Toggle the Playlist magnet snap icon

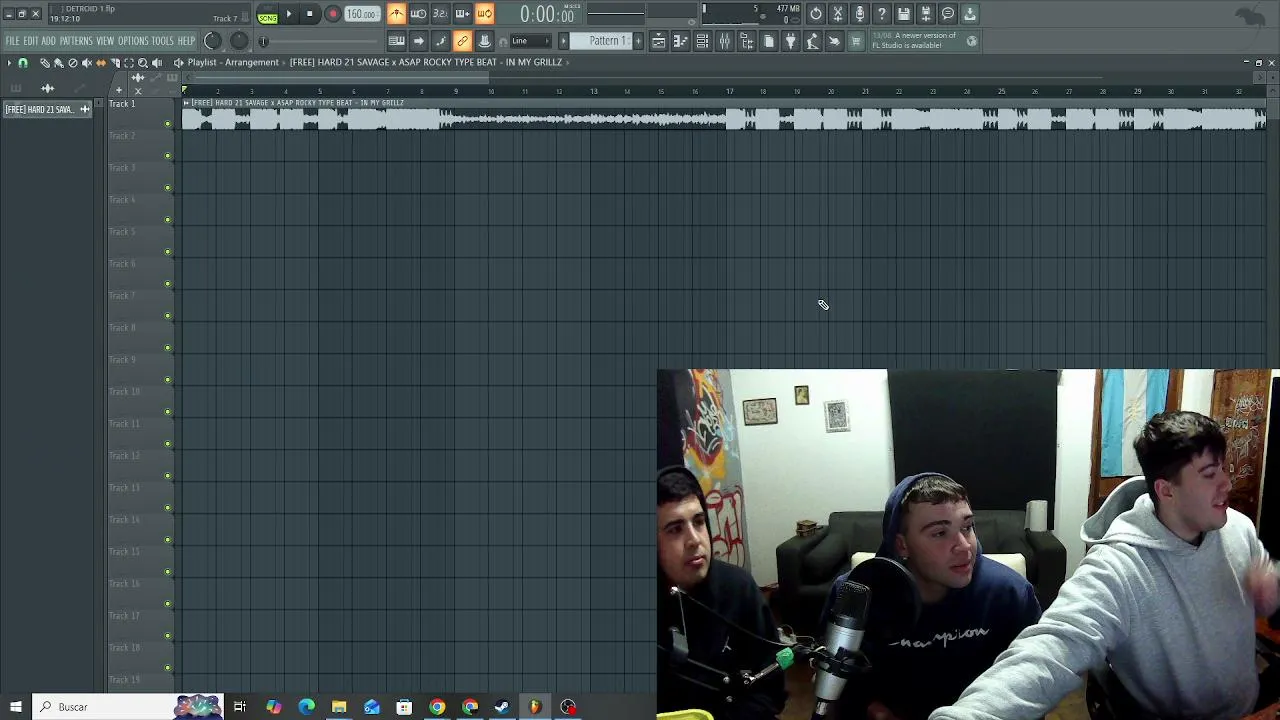click(23, 63)
